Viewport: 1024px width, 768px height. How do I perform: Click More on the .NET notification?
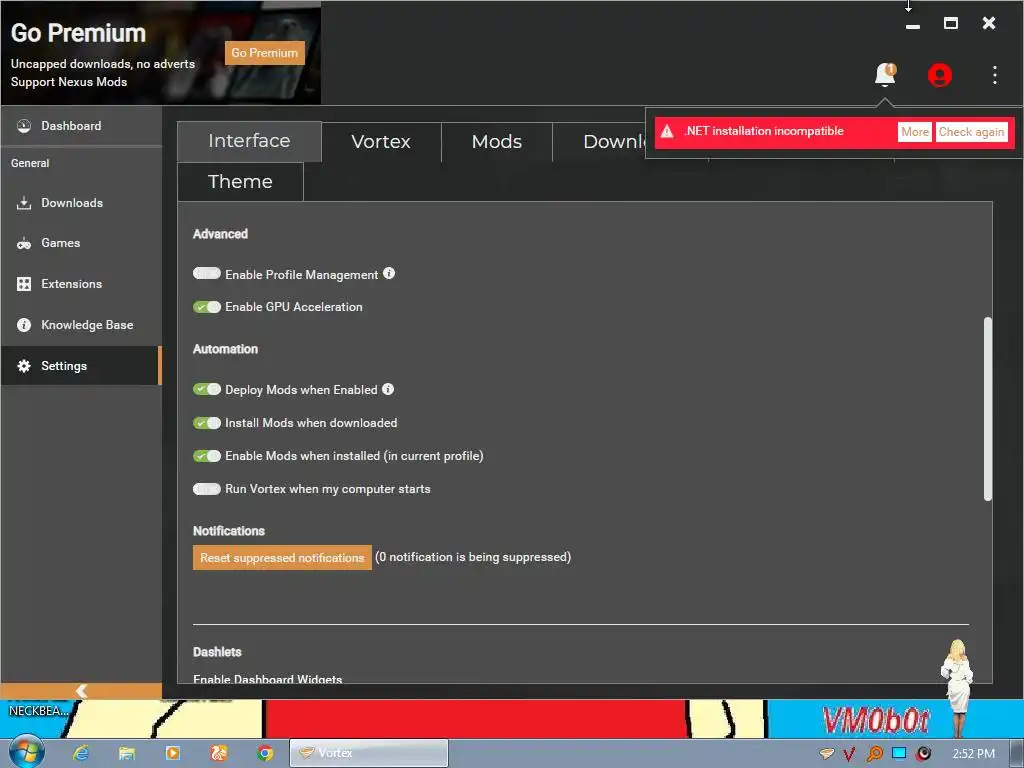coord(914,132)
